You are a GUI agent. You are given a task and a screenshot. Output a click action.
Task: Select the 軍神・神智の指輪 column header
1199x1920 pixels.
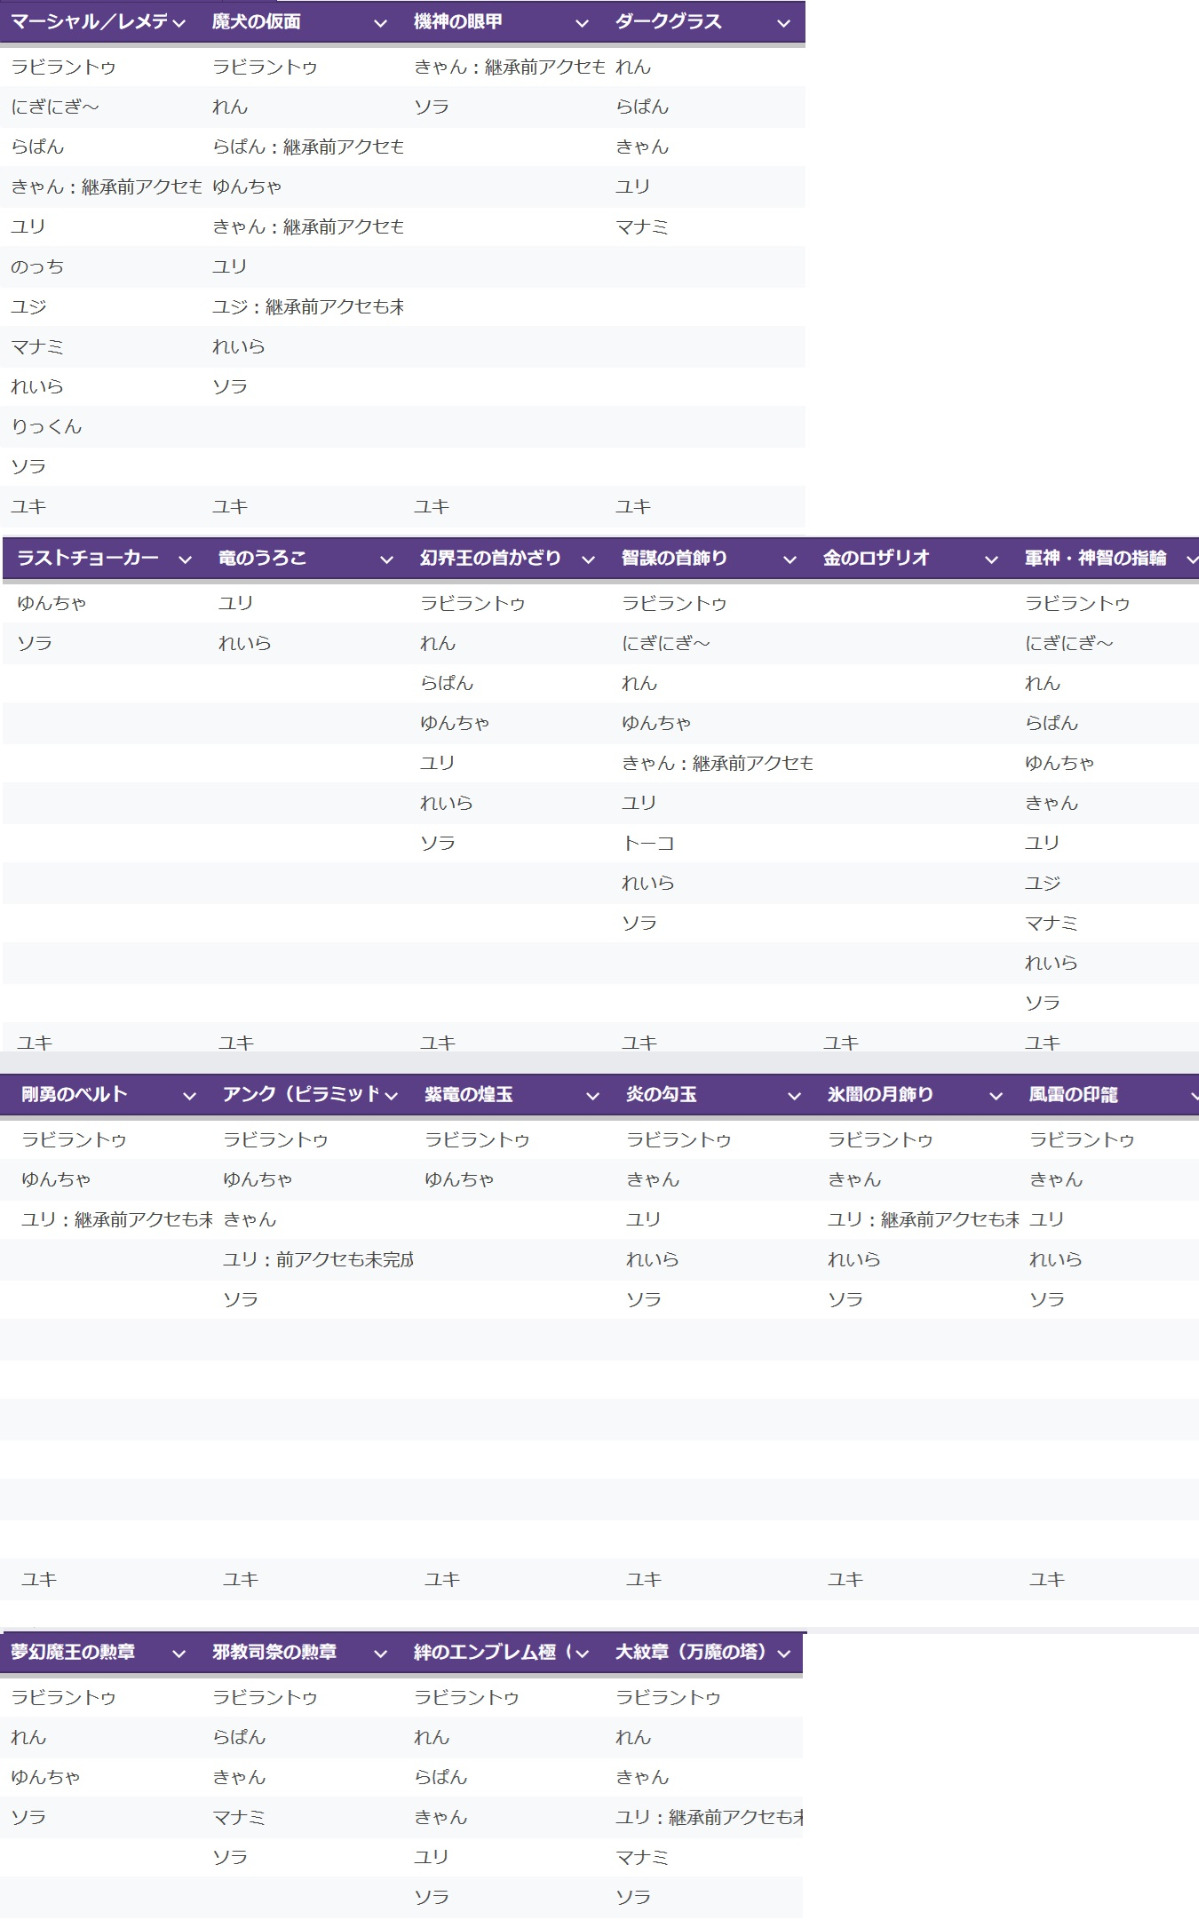click(x=1095, y=558)
